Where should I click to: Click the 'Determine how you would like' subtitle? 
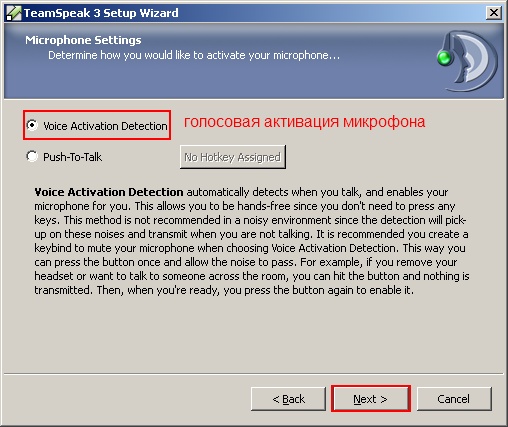(x=194, y=55)
